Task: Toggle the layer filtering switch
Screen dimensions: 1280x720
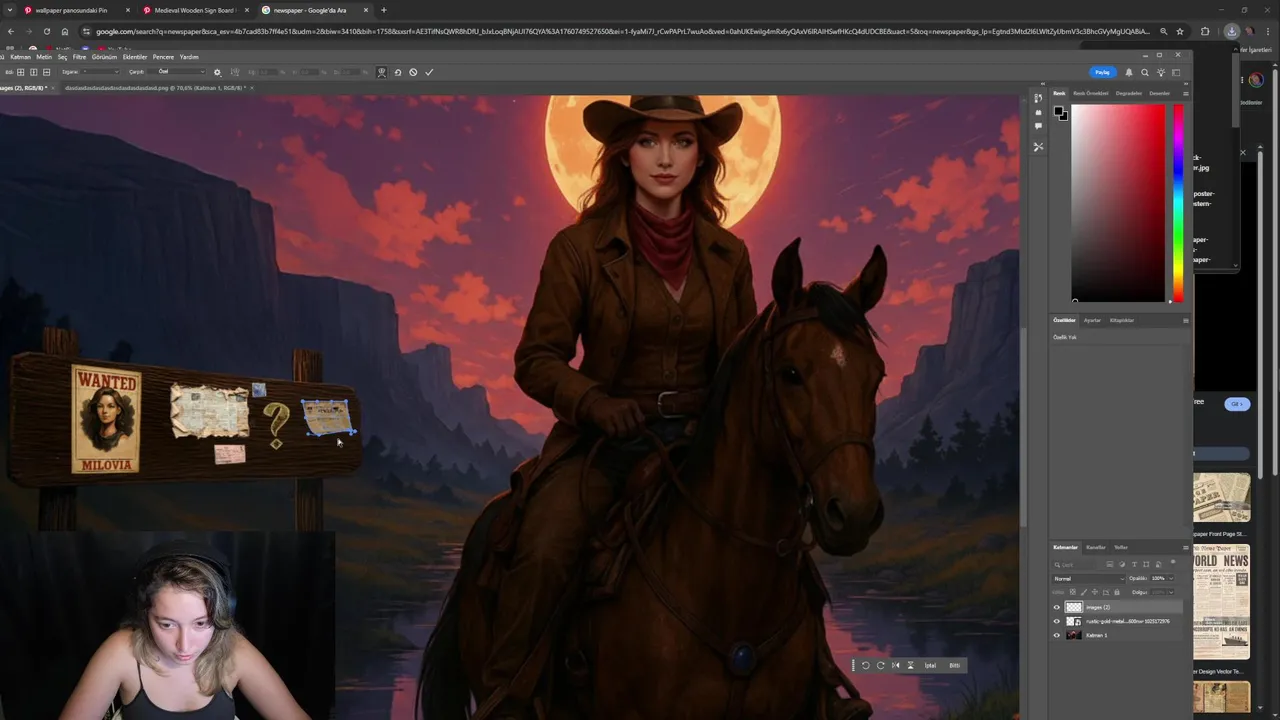Action: (x=1173, y=562)
